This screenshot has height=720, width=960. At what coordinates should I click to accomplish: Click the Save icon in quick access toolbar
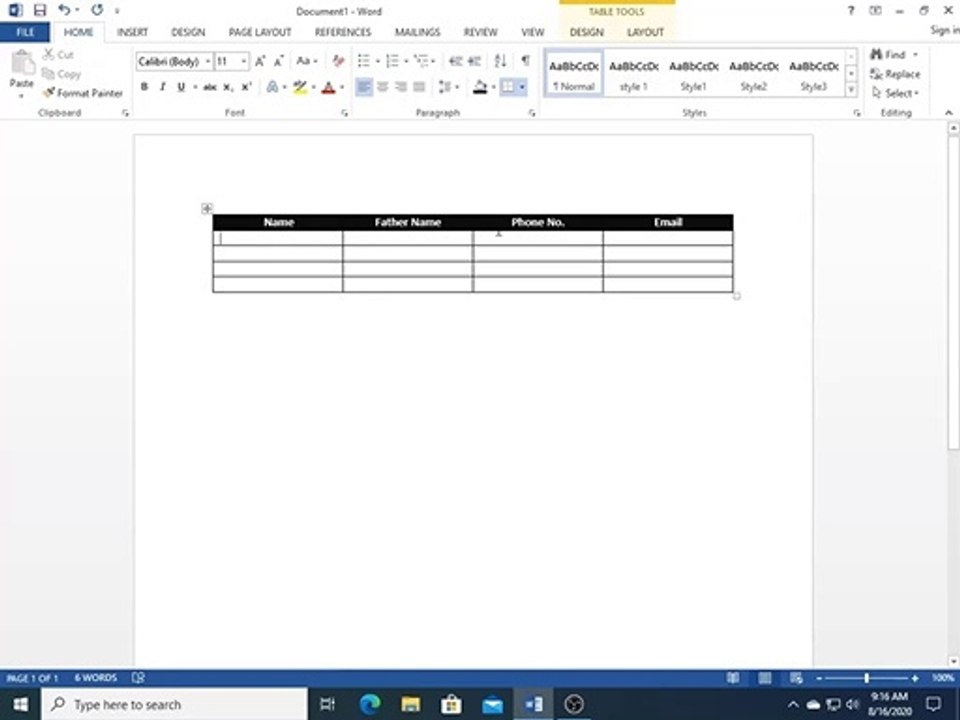click(x=40, y=10)
